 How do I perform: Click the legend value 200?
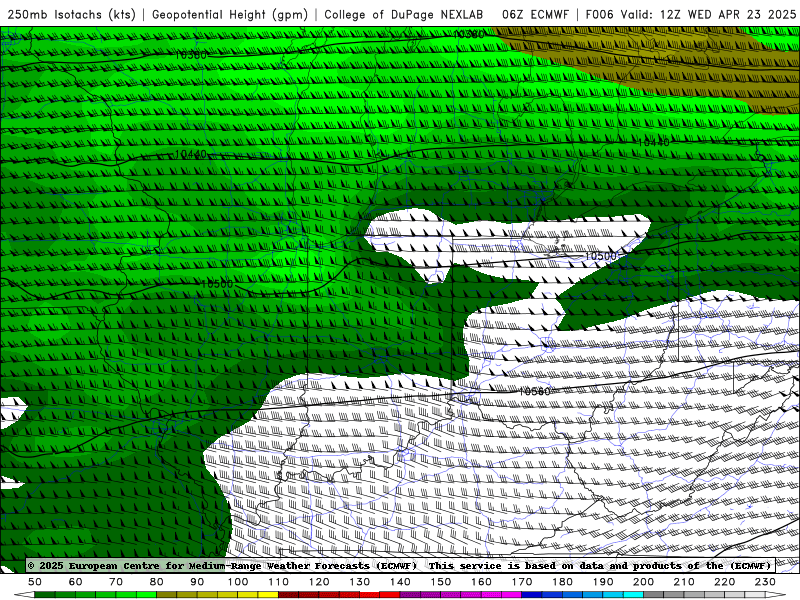click(x=643, y=582)
